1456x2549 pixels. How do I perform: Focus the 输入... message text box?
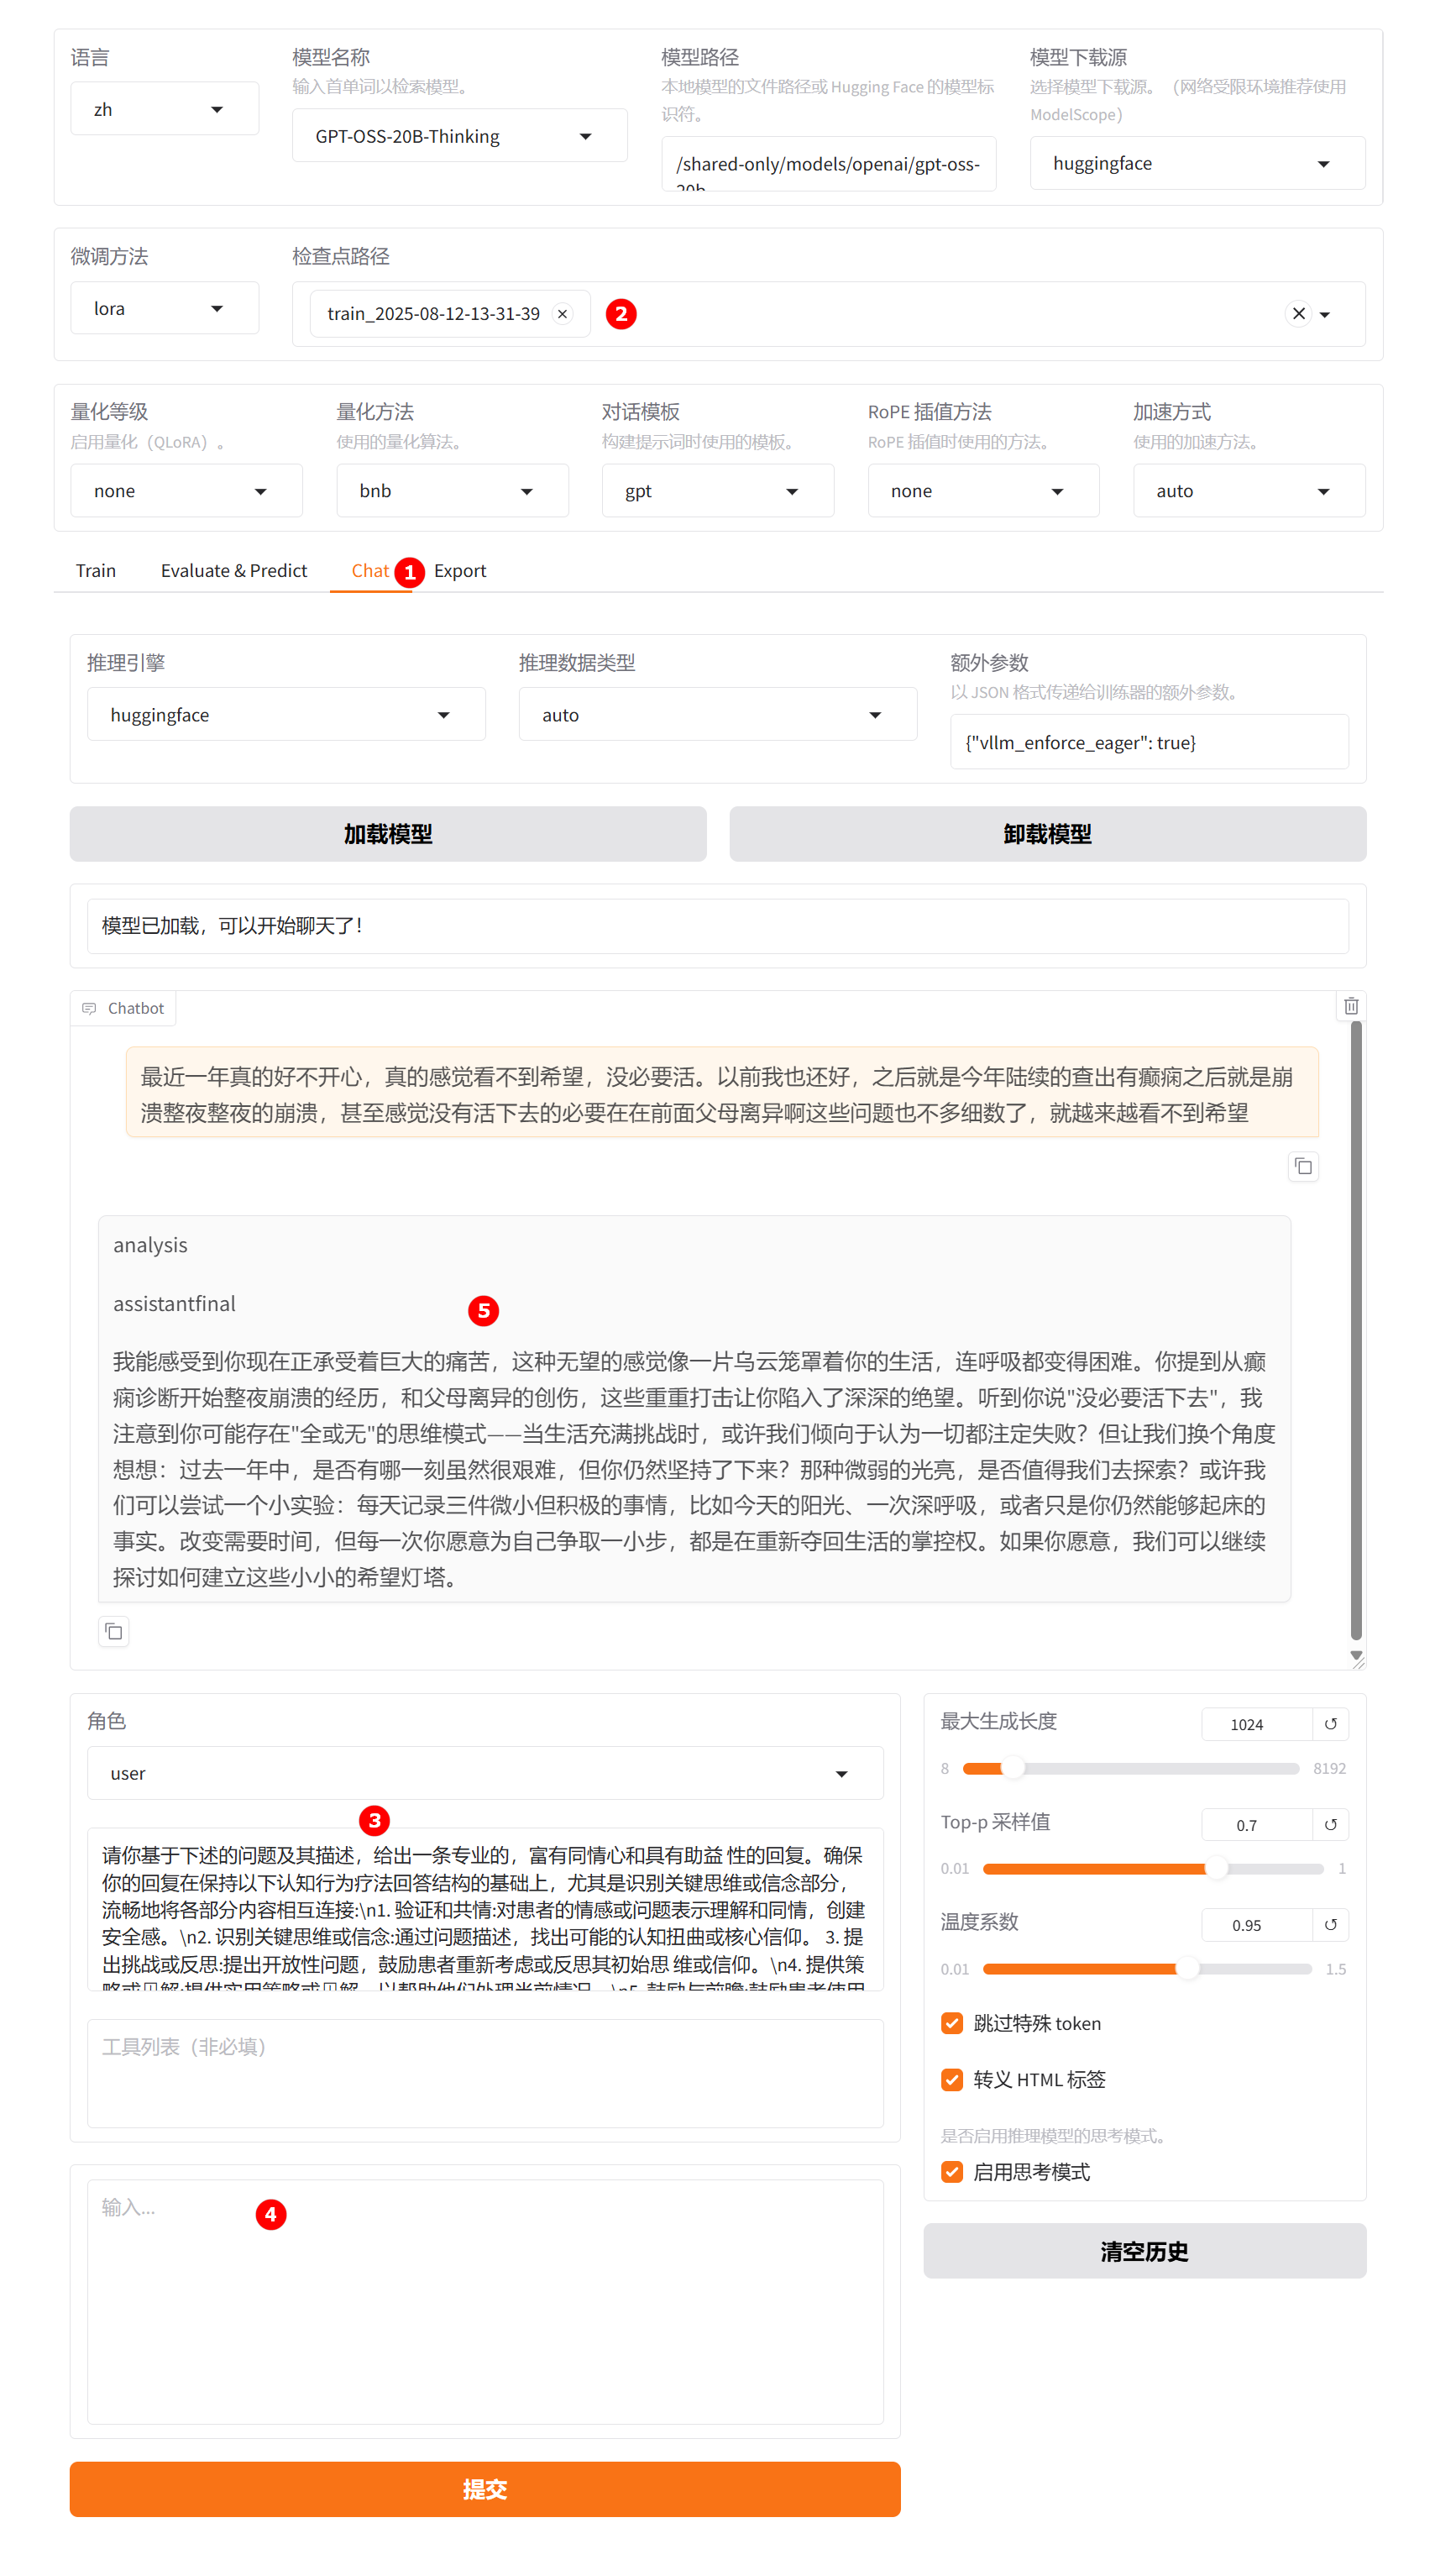485,2300
